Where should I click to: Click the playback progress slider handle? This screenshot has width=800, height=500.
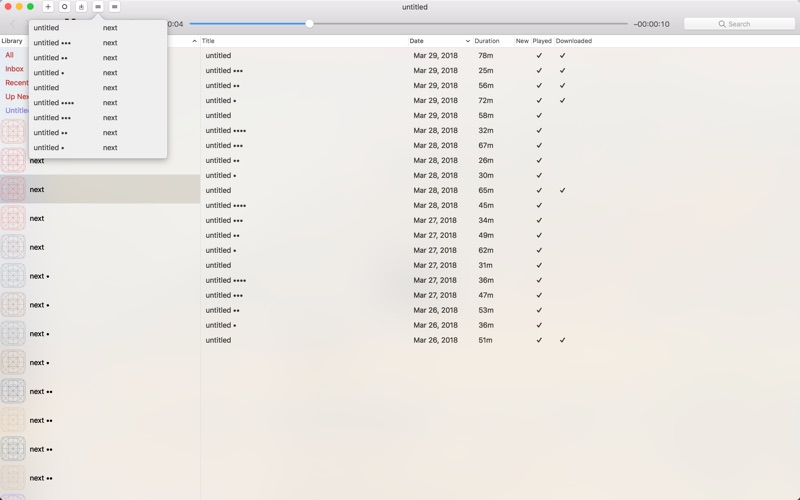309,23
